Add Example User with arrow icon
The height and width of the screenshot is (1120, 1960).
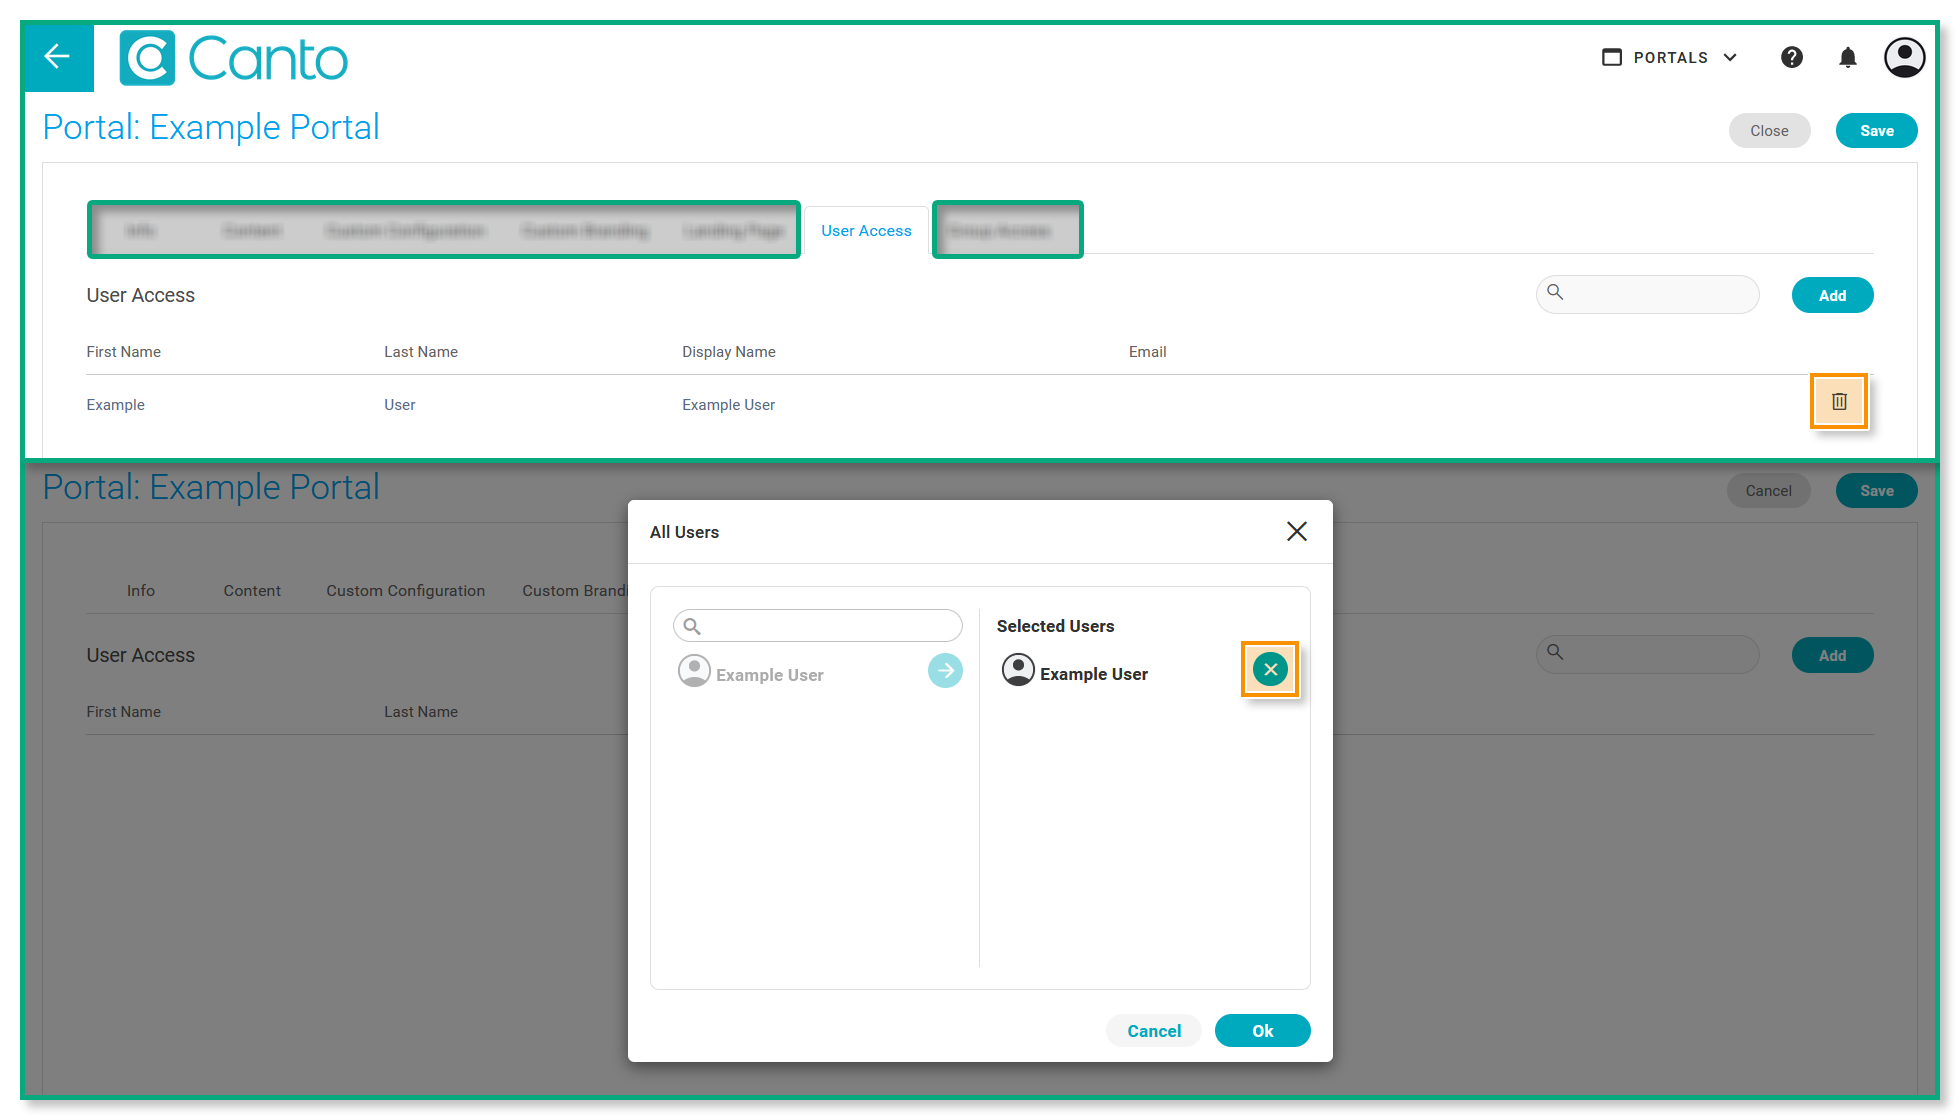click(945, 671)
